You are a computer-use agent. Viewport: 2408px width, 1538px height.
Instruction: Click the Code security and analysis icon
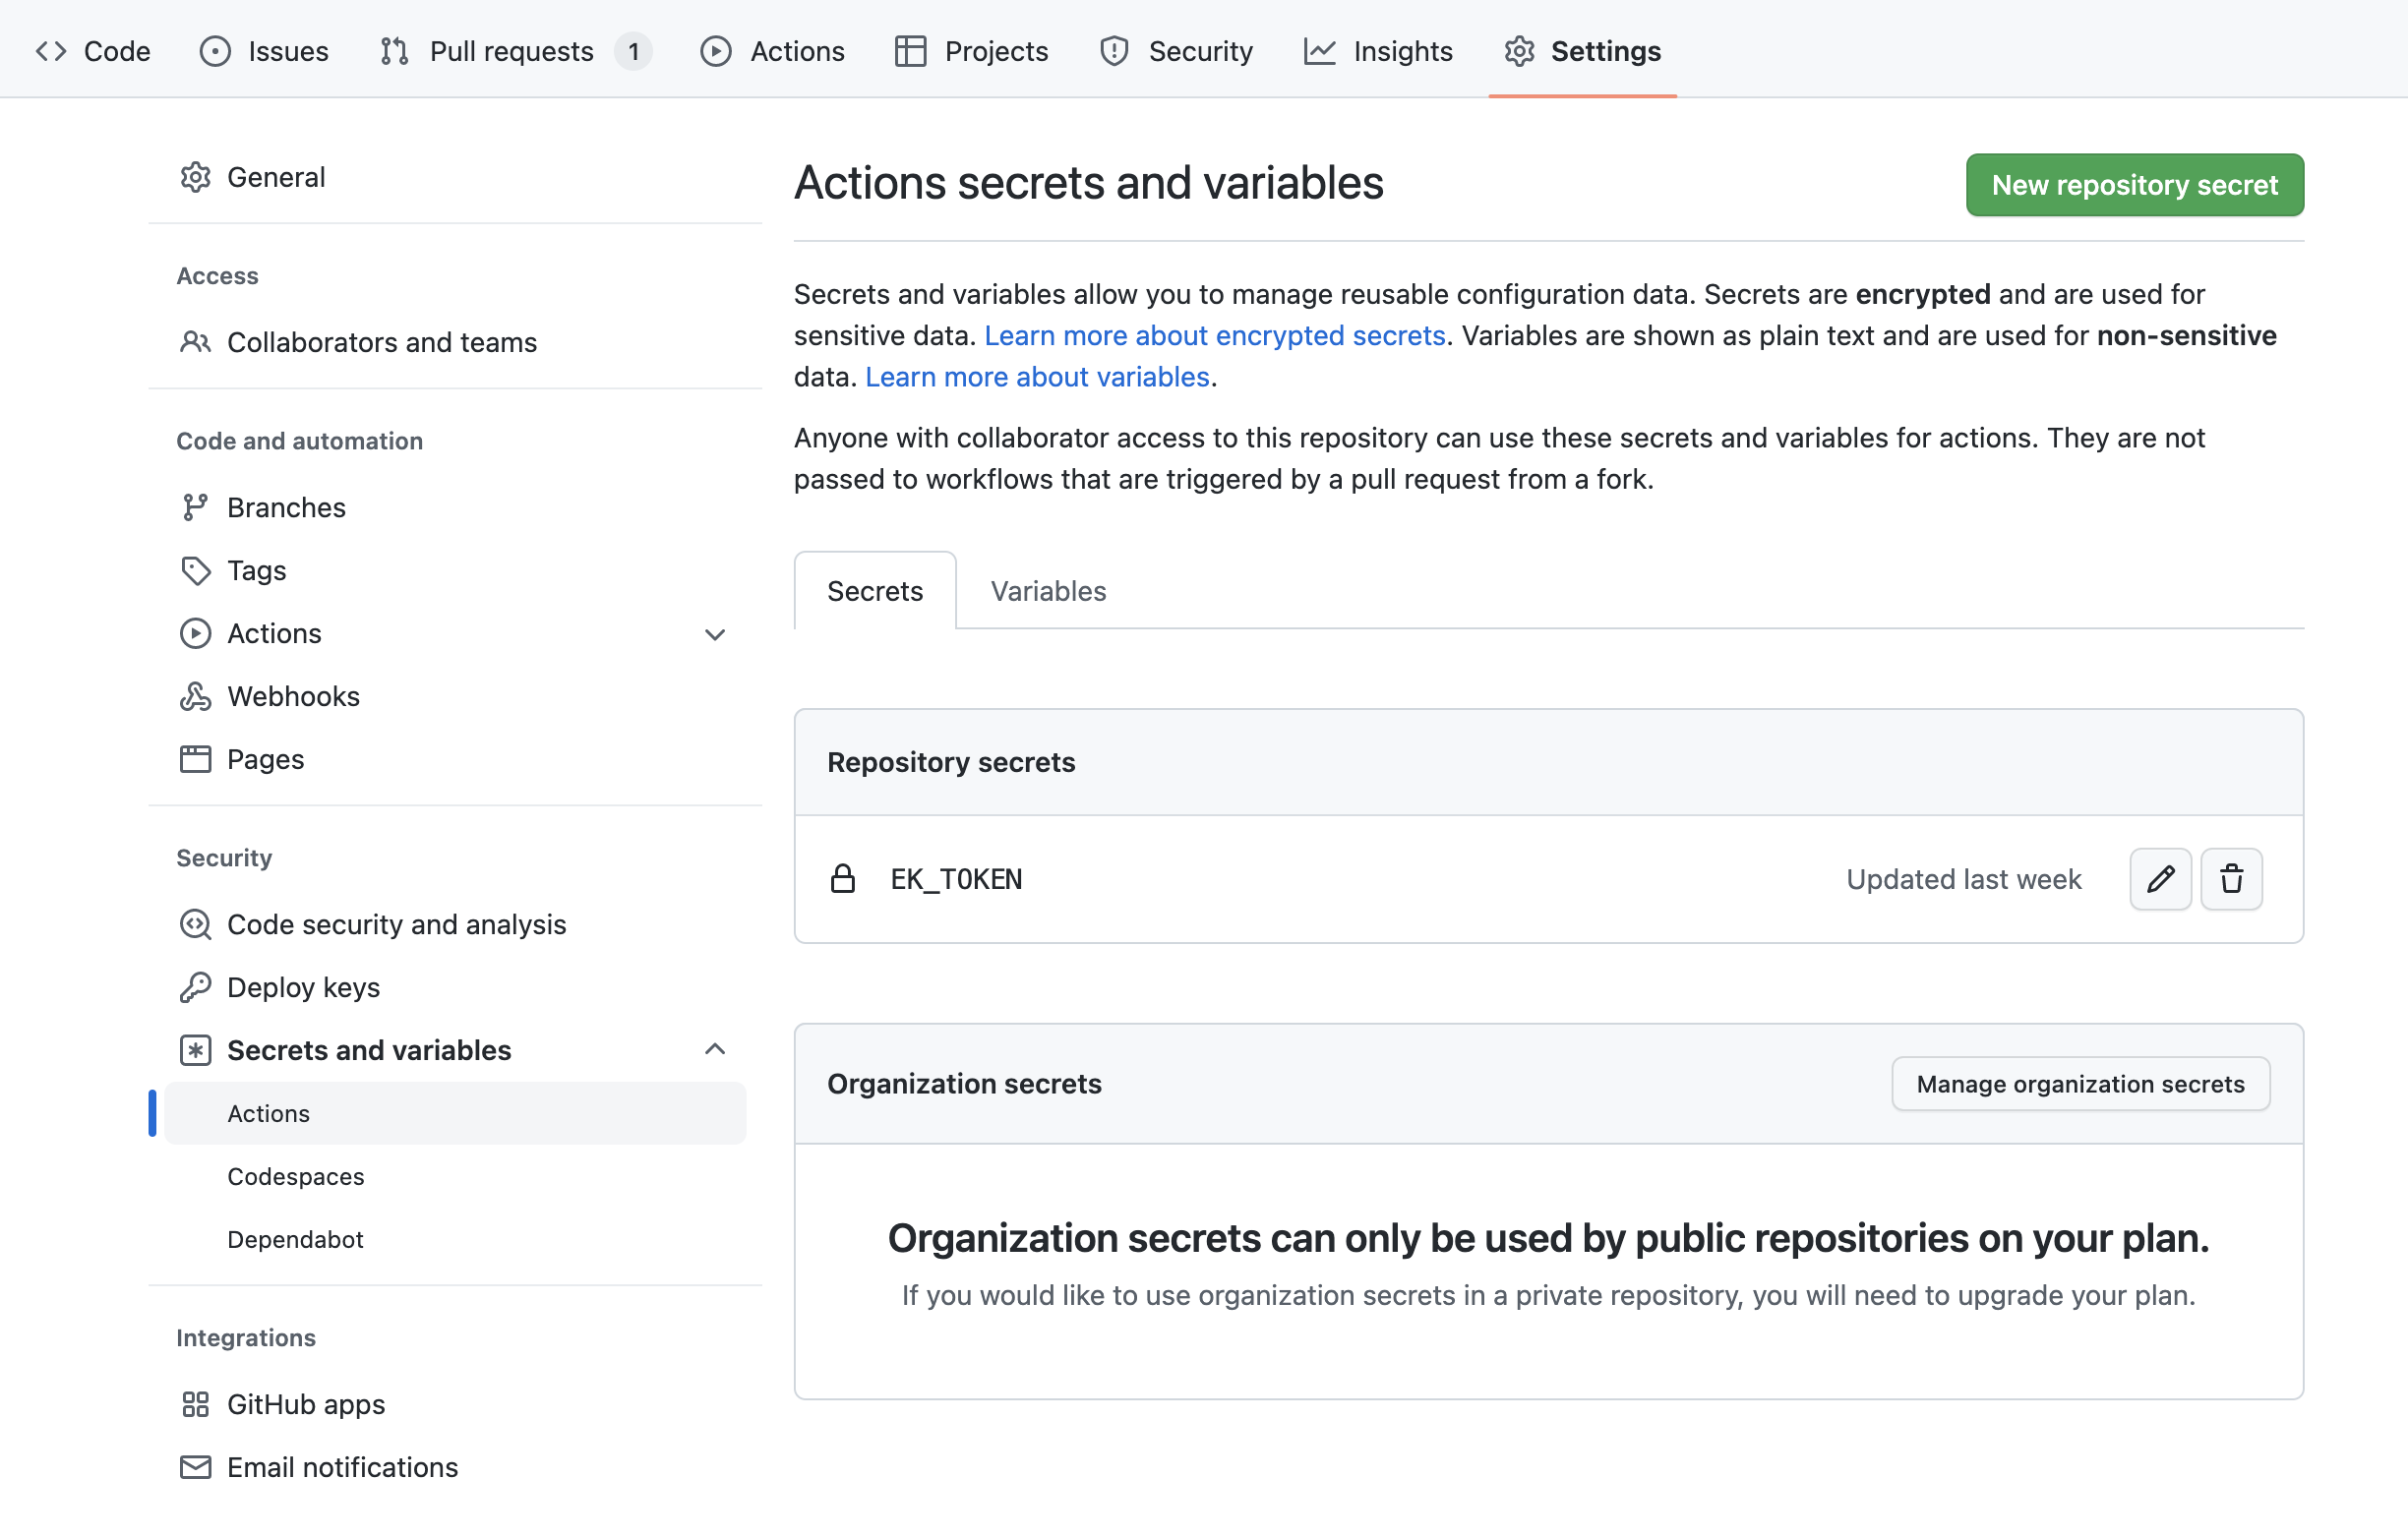(x=195, y=924)
